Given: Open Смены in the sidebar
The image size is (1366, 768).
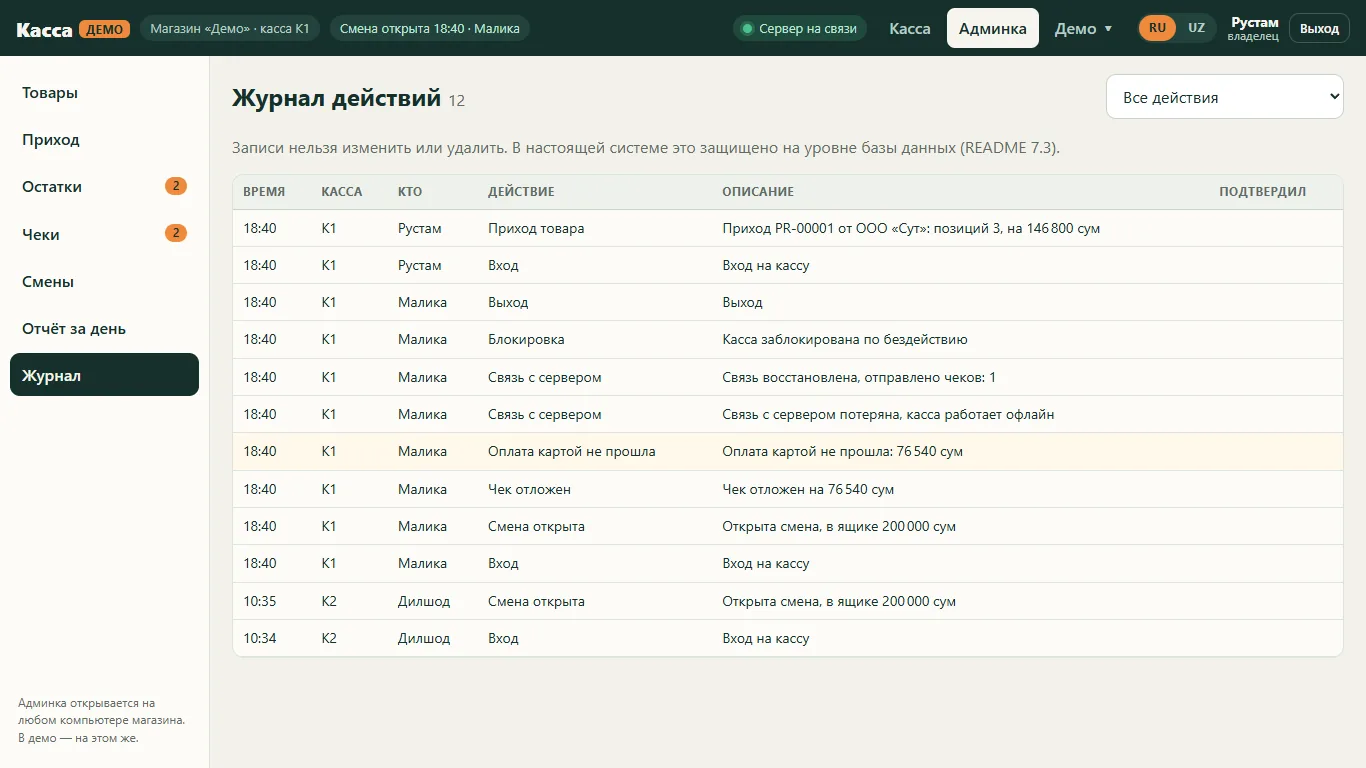Looking at the screenshot, I should (x=104, y=282).
